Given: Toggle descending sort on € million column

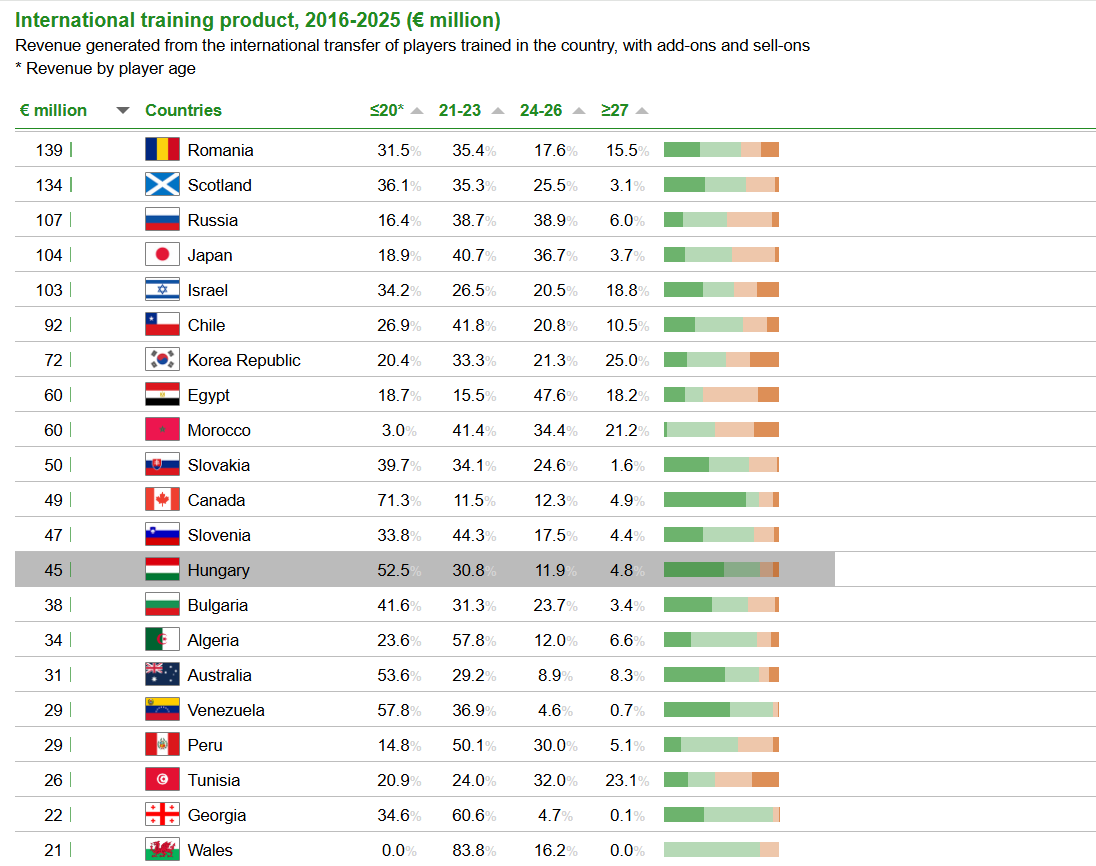Looking at the screenshot, I should coord(123,111).
